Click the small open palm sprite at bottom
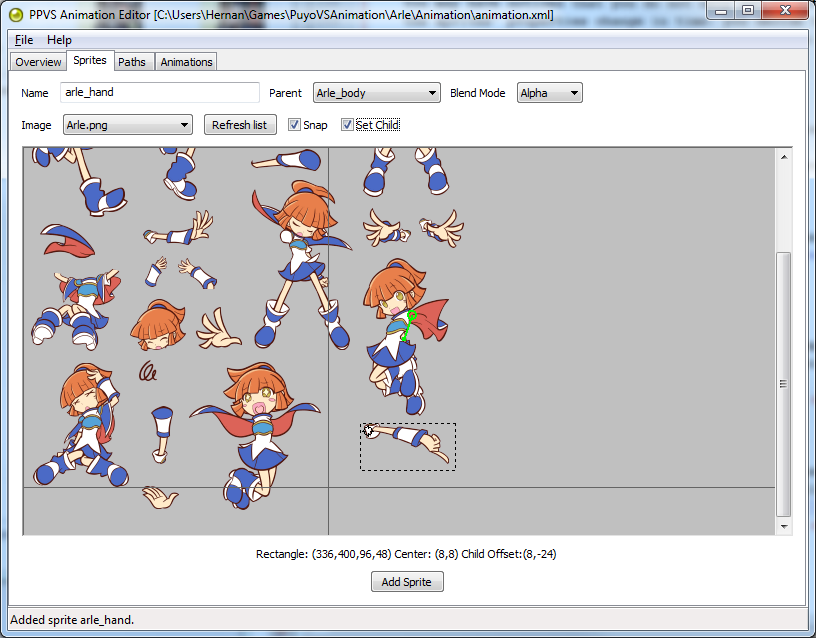This screenshot has width=816, height=638. 160,497
